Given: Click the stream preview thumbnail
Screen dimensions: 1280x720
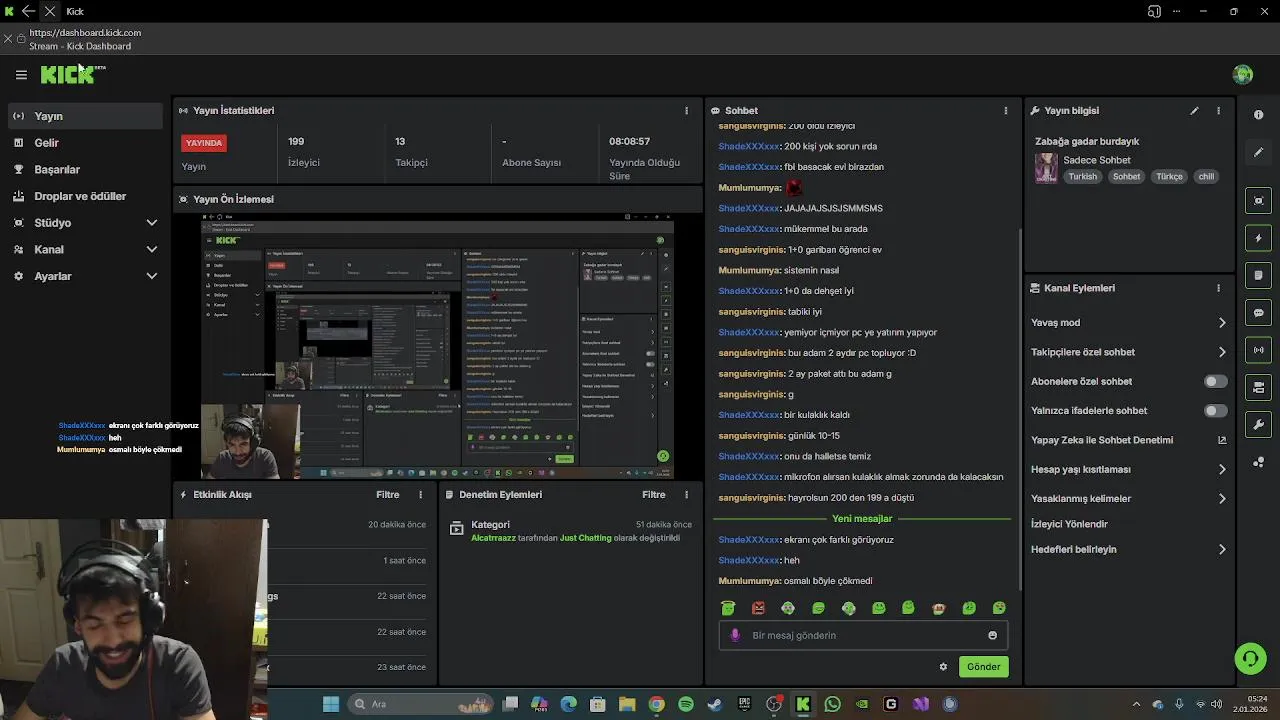Looking at the screenshot, I should (437, 346).
